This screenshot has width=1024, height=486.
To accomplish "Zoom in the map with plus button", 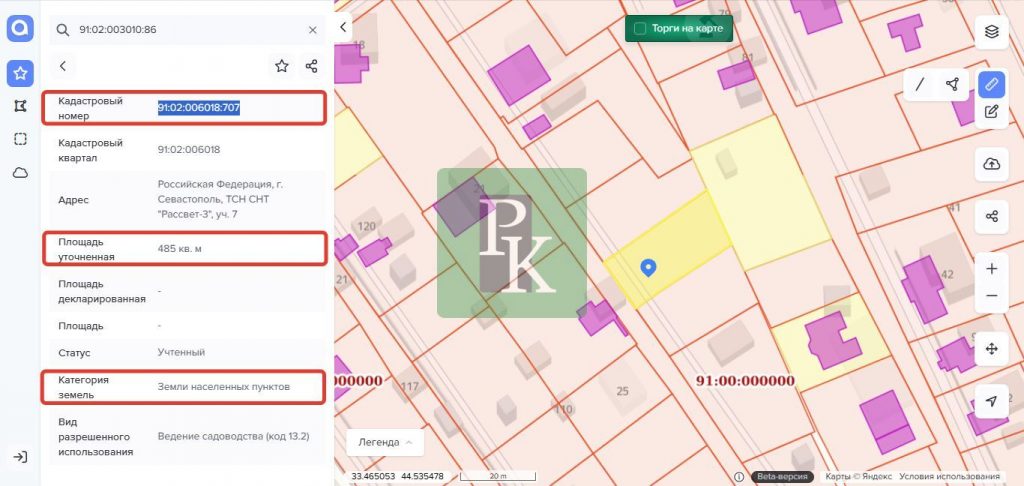I will point(991,269).
